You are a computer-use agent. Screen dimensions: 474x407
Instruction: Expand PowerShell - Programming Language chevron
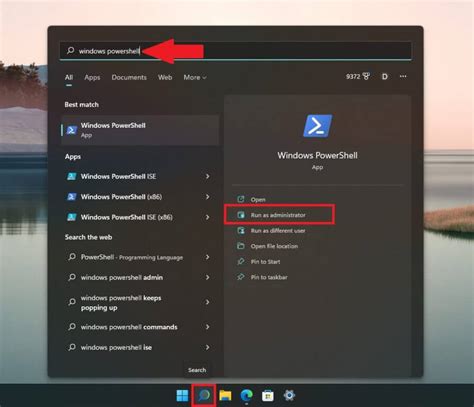coord(207,257)
